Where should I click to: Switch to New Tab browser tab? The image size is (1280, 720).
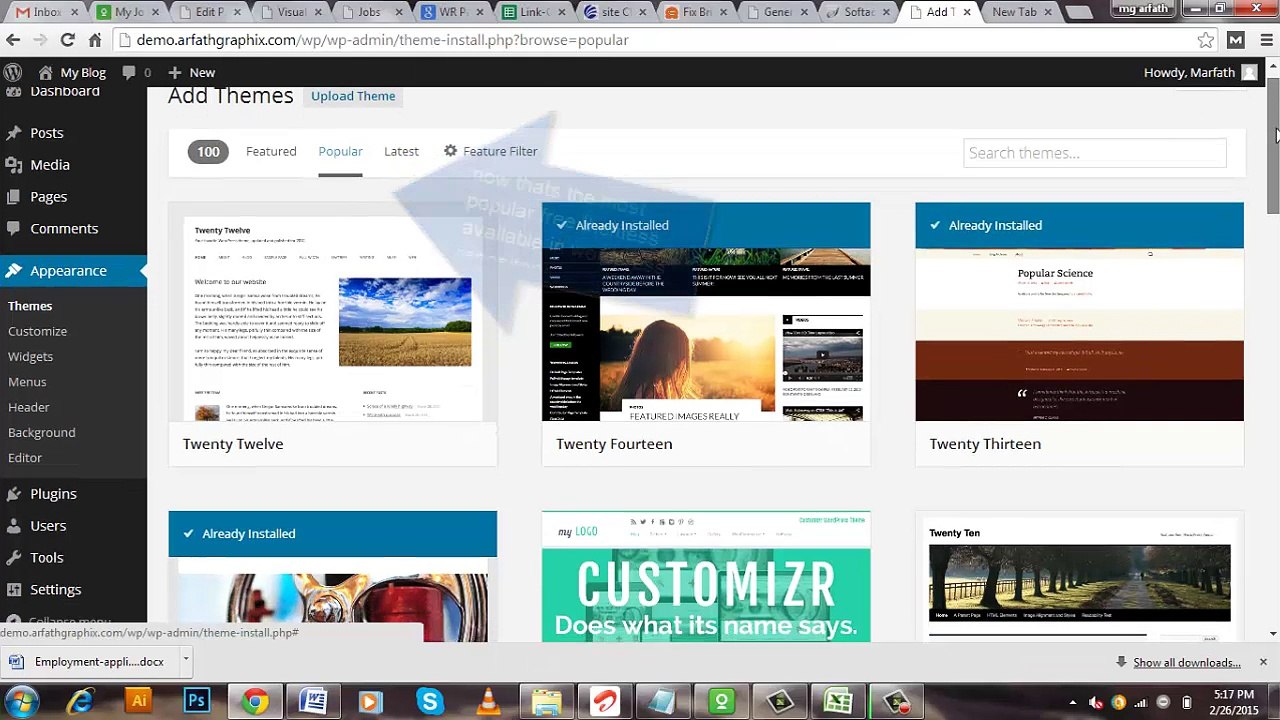(1019, 12)
